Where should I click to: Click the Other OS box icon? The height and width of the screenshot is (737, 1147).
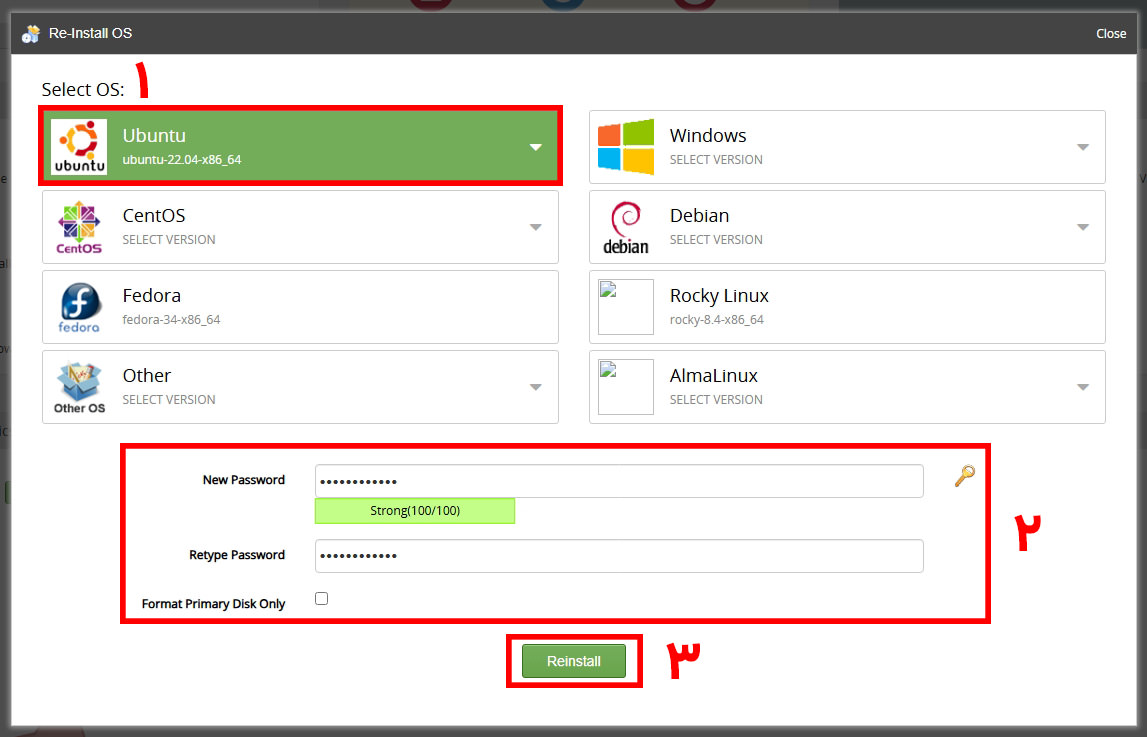pyautogui.click(x=79, y=387)
